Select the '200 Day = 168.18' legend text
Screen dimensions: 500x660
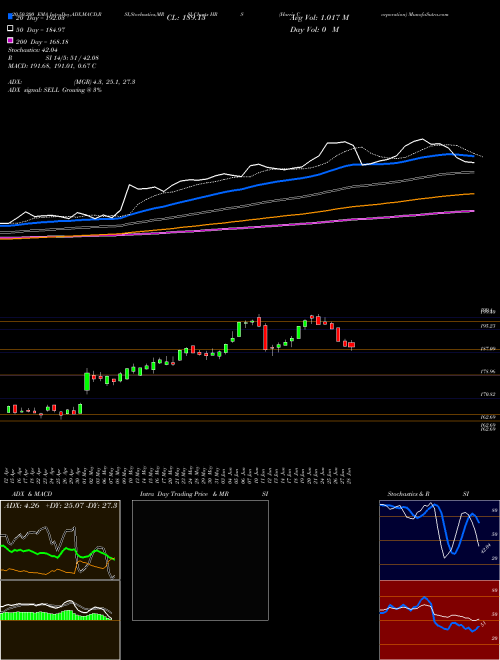[x=42, y=42]
